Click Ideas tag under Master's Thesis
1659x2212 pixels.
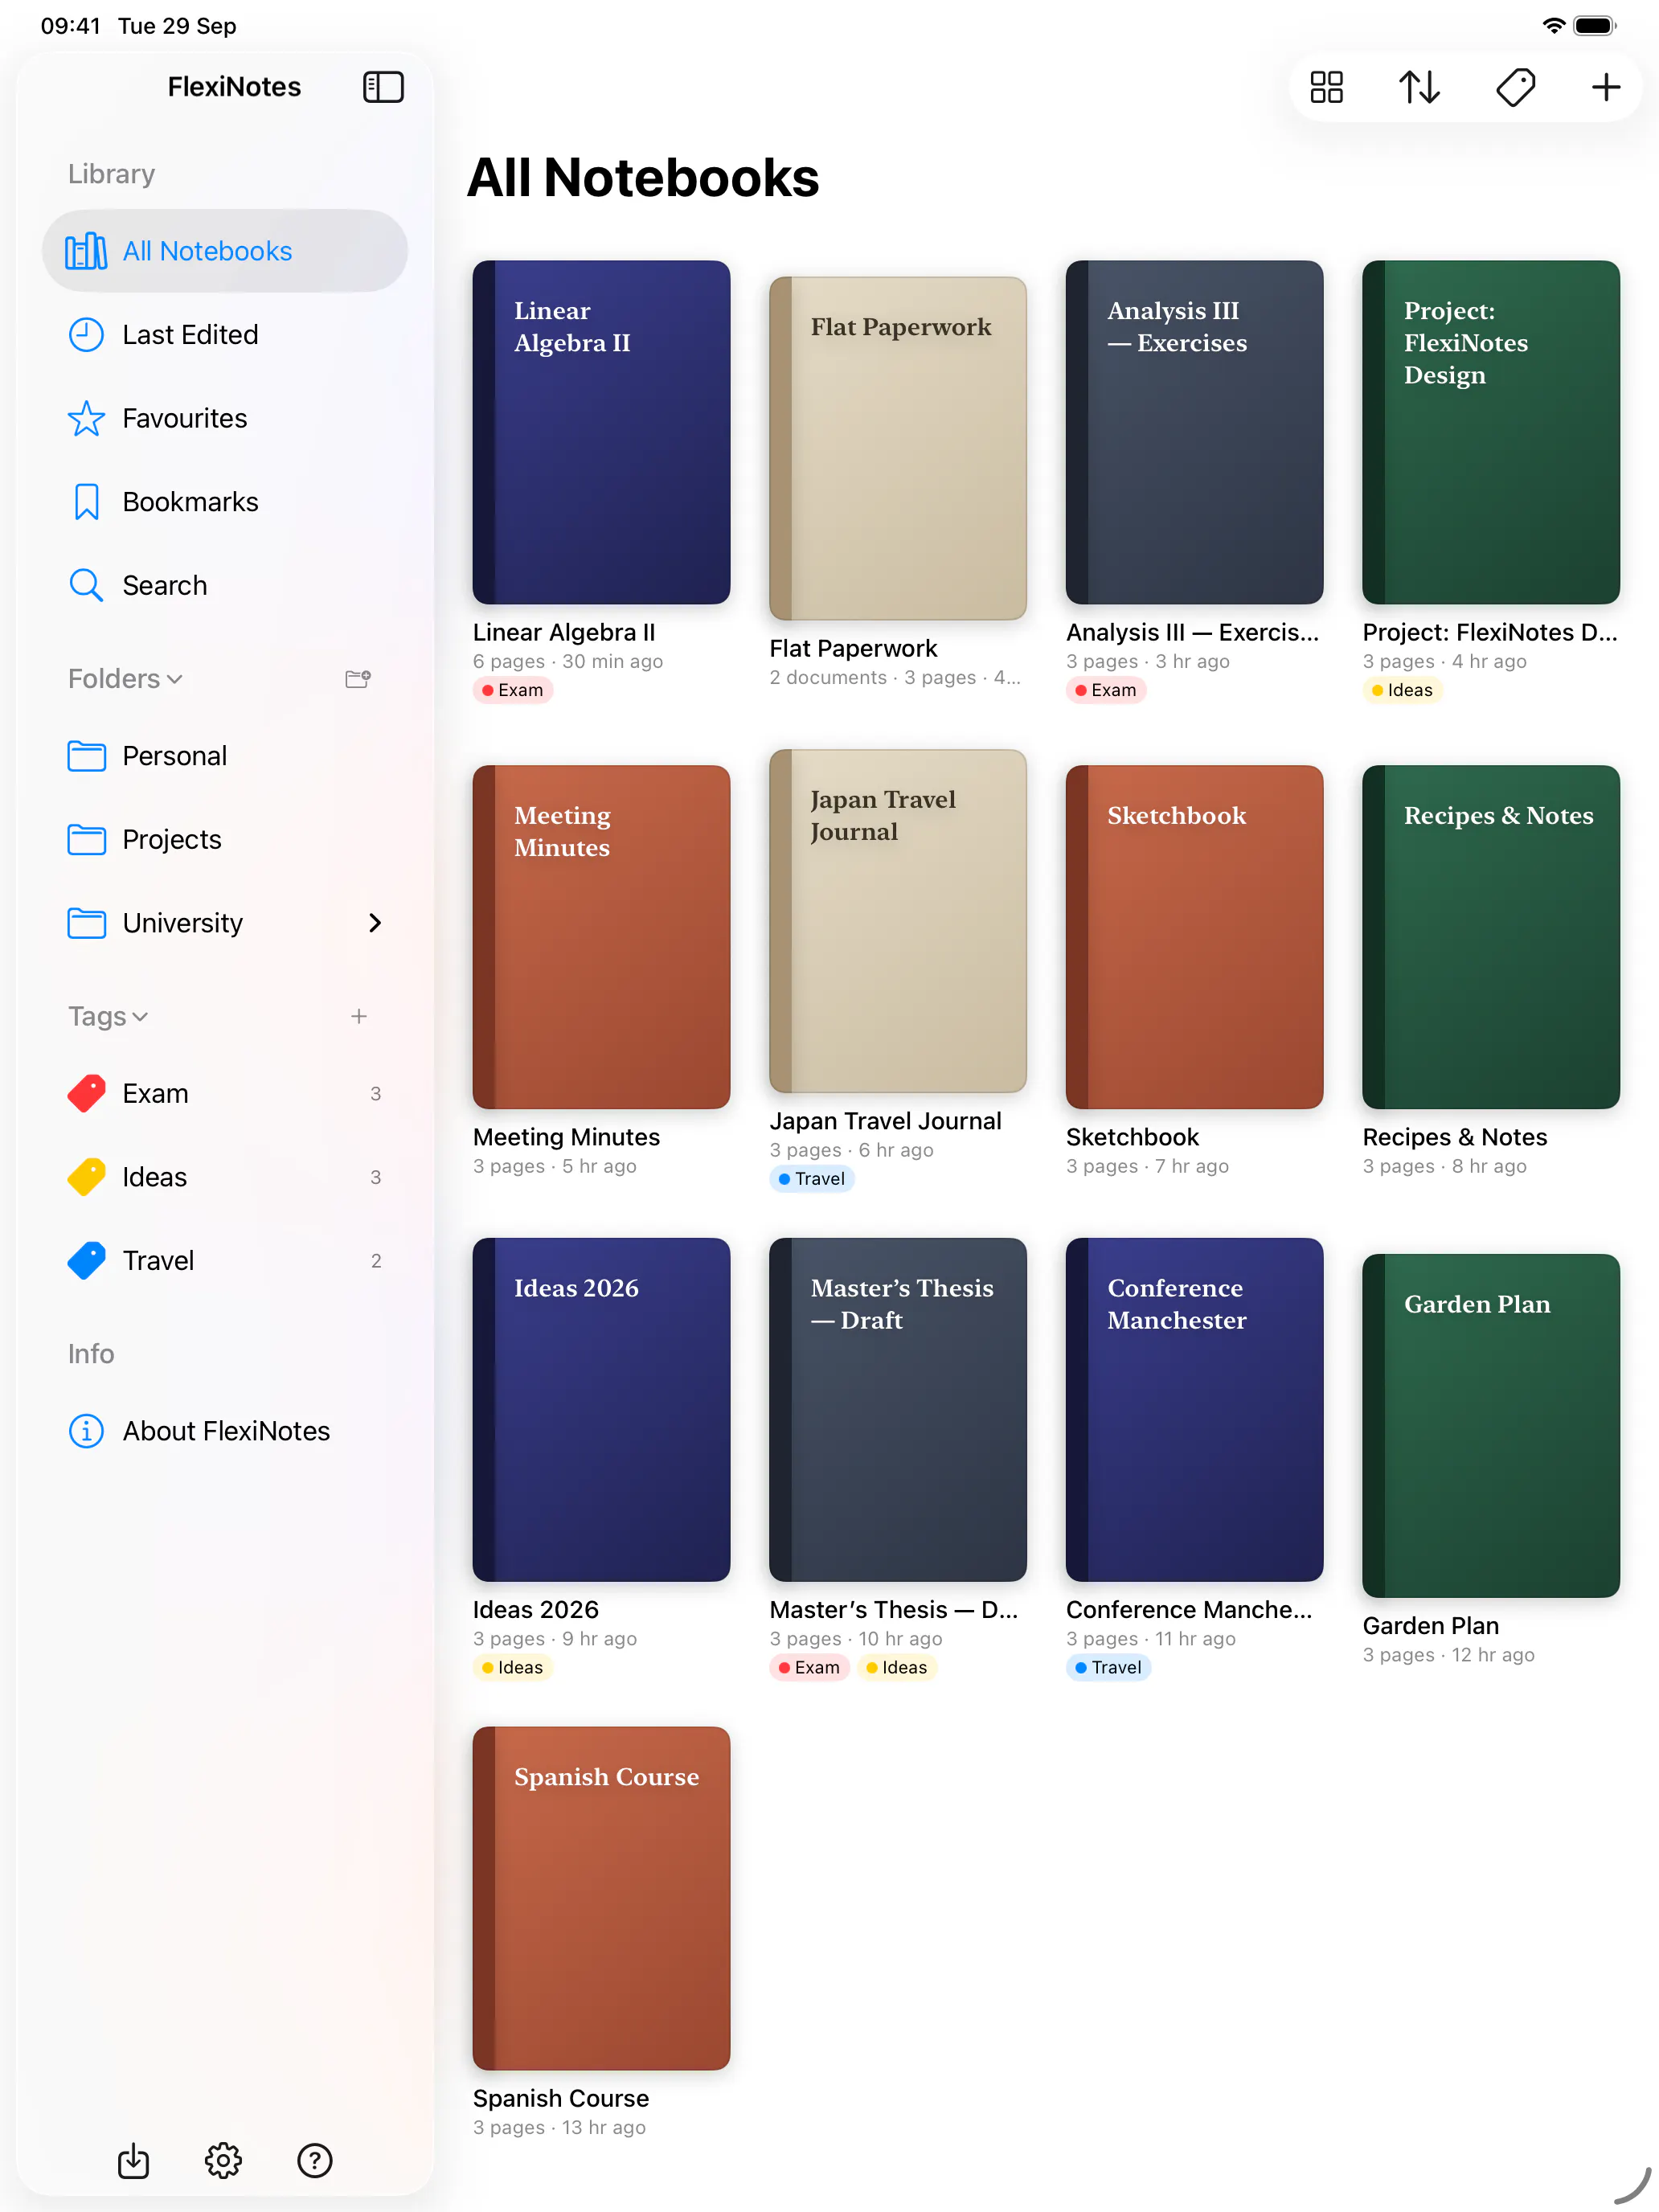(896, 1667)
